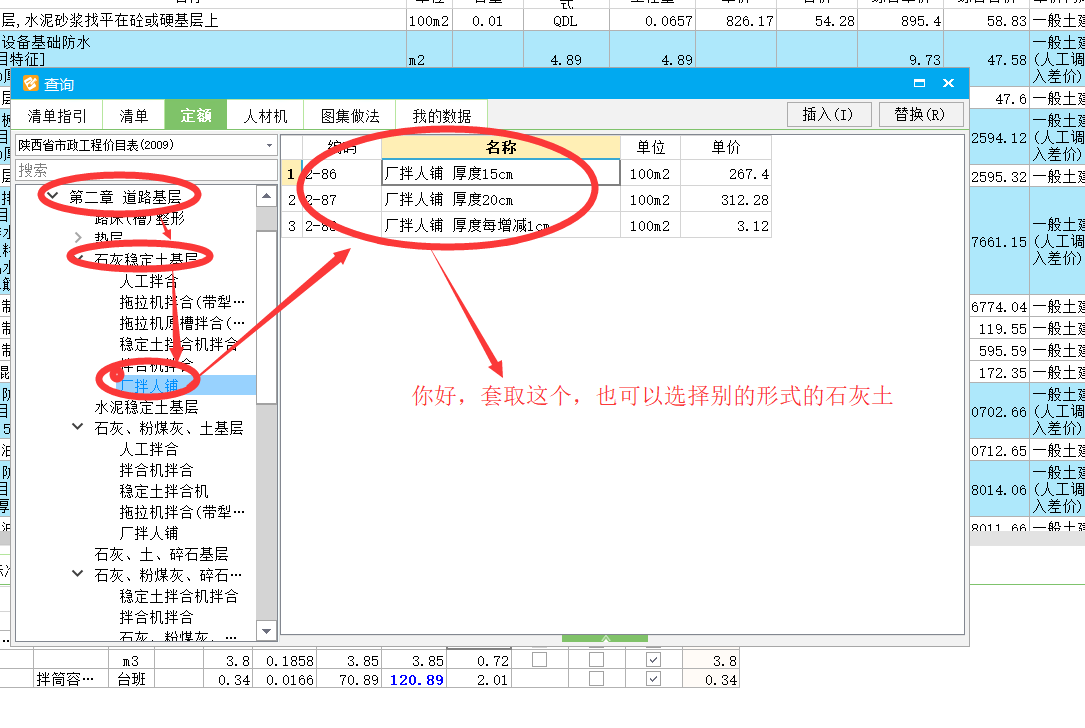Open the 图集做法 tab
The height and width of the screenshot is (728, 1085).
(x=350, y=116)
